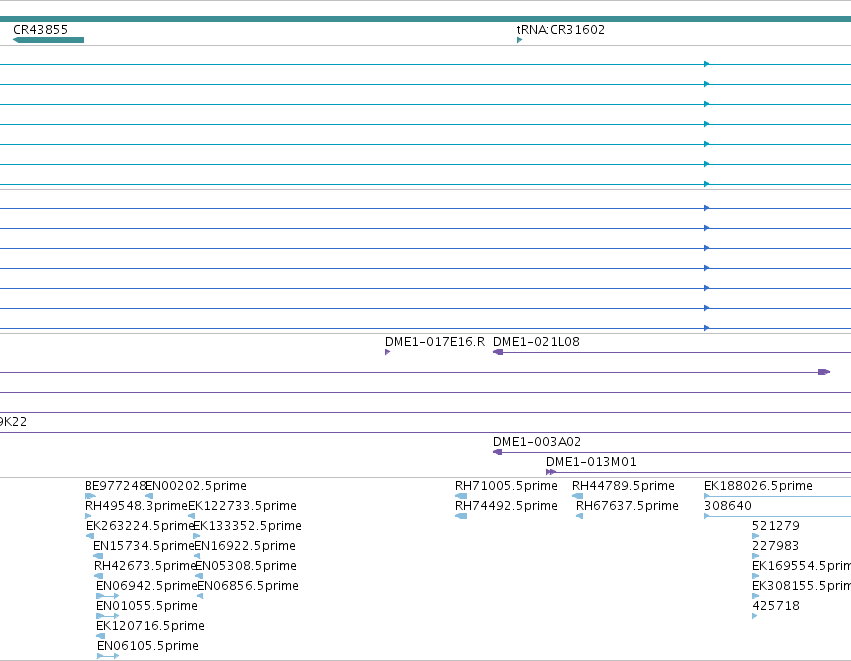The width and height of the screenshot is (851, 661).
Task: Click the EN06105.5prime label
Action: pyautogui.click(x=148, y=646)
